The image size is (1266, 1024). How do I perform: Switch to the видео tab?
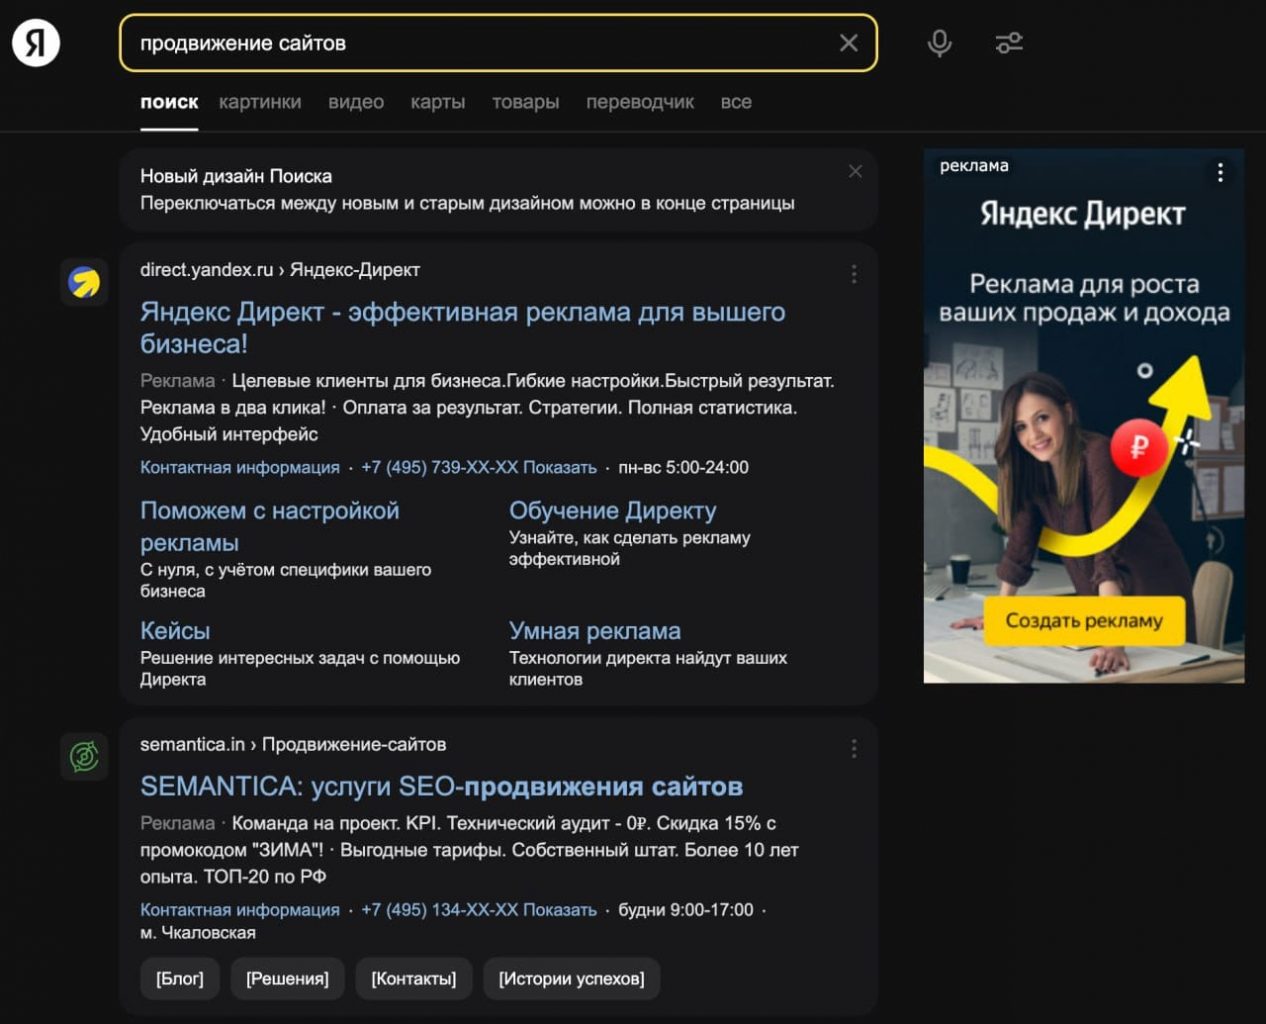click(356, 102)
